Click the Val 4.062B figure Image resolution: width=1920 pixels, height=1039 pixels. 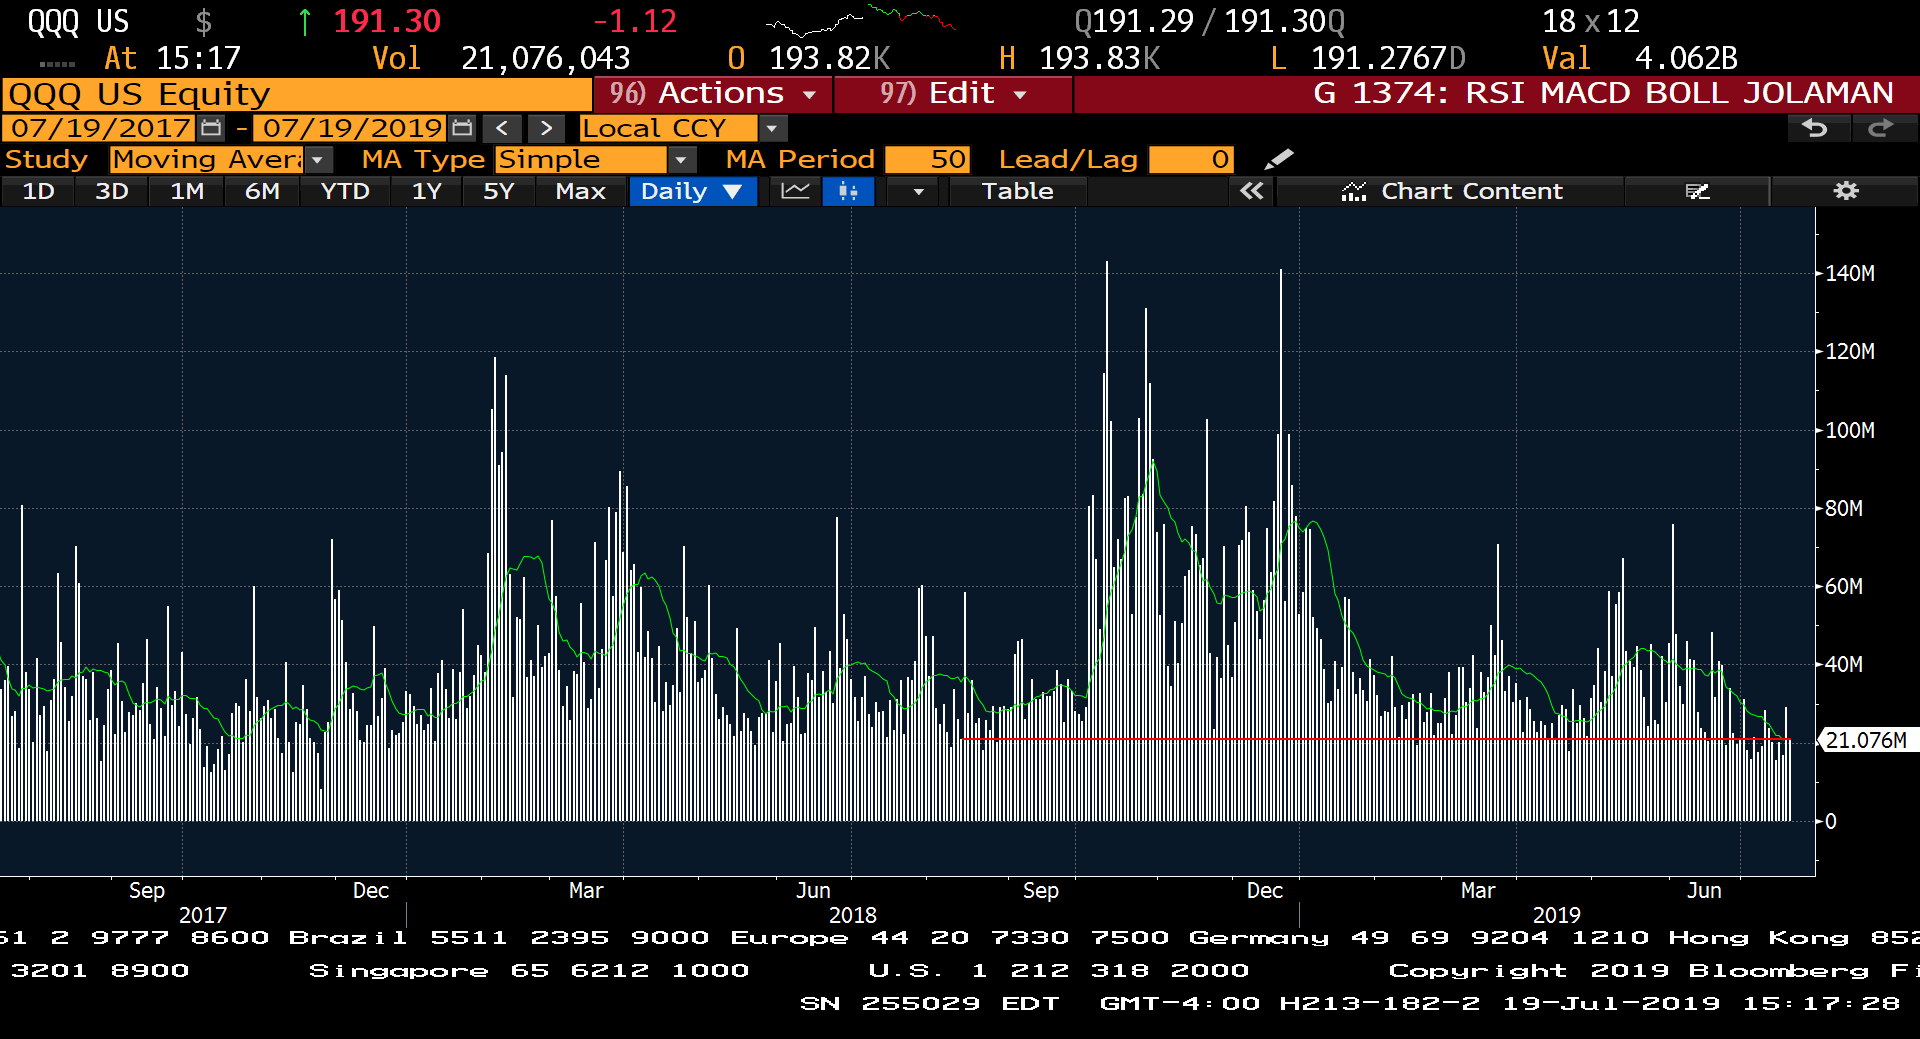1640,58
